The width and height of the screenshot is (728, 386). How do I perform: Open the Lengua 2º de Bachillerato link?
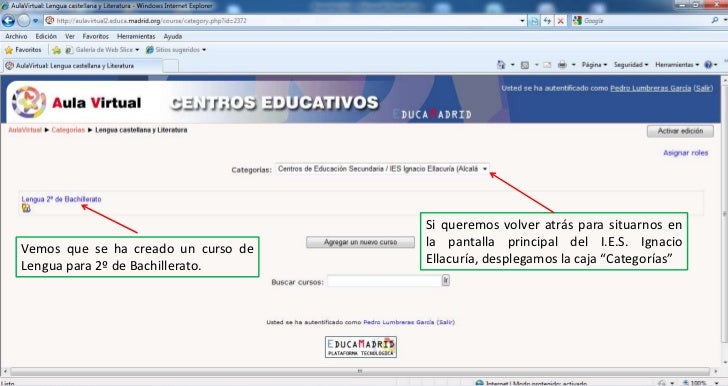(61, 199)
